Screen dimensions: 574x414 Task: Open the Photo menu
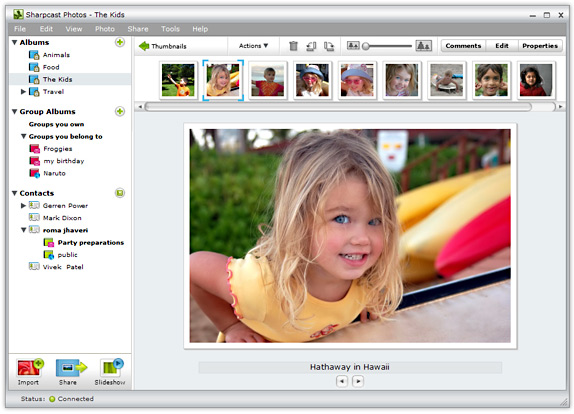click(105, 29)
